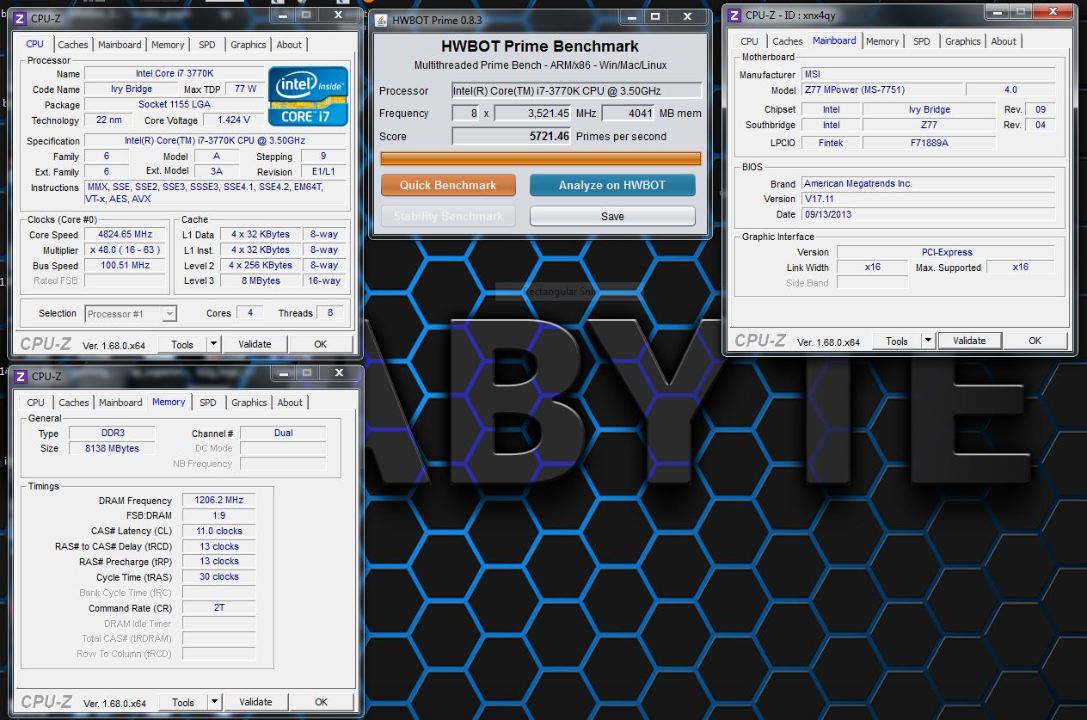
Task: Click OK in CPU window
Action: [320, 344]
